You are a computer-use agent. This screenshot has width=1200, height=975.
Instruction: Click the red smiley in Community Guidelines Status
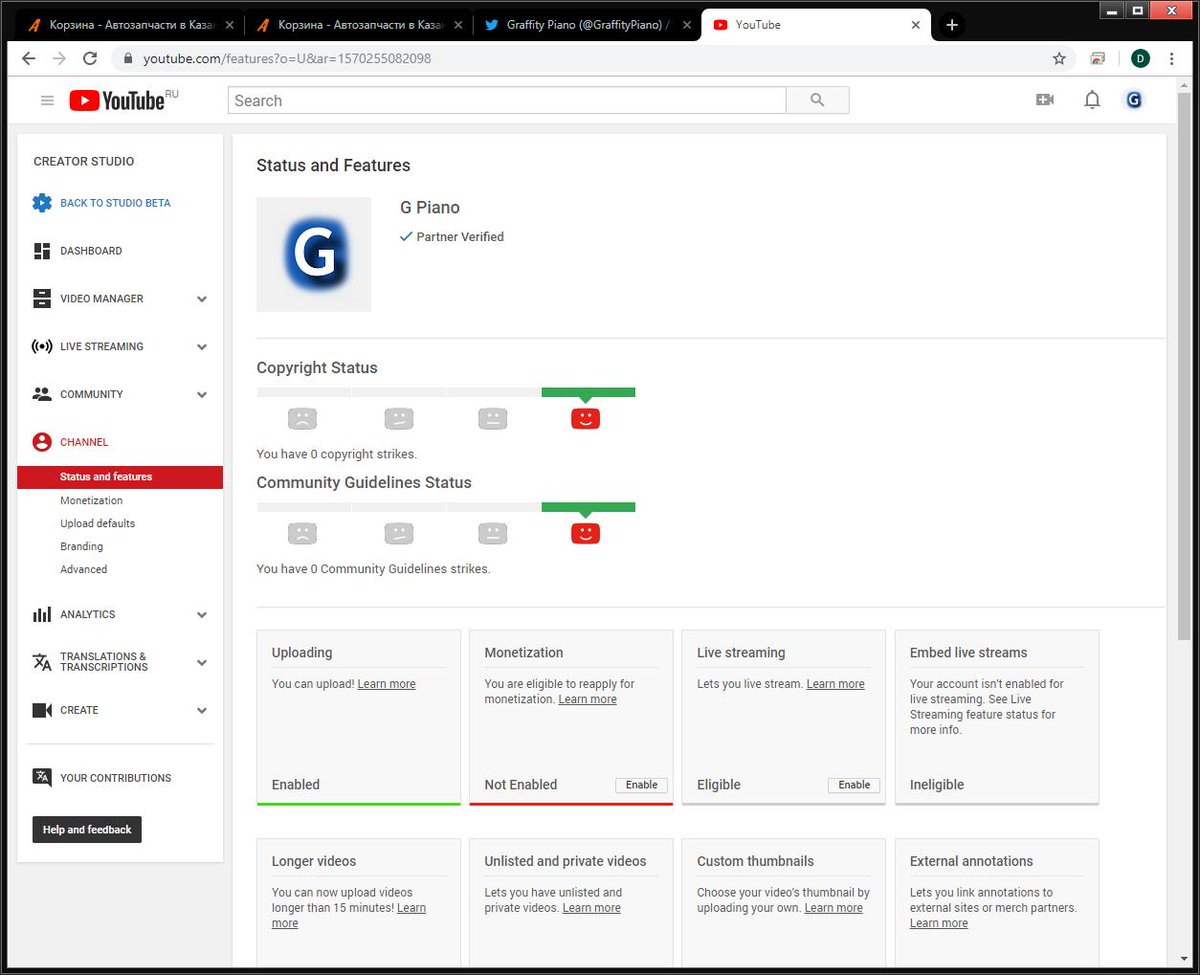coord(585,534)
